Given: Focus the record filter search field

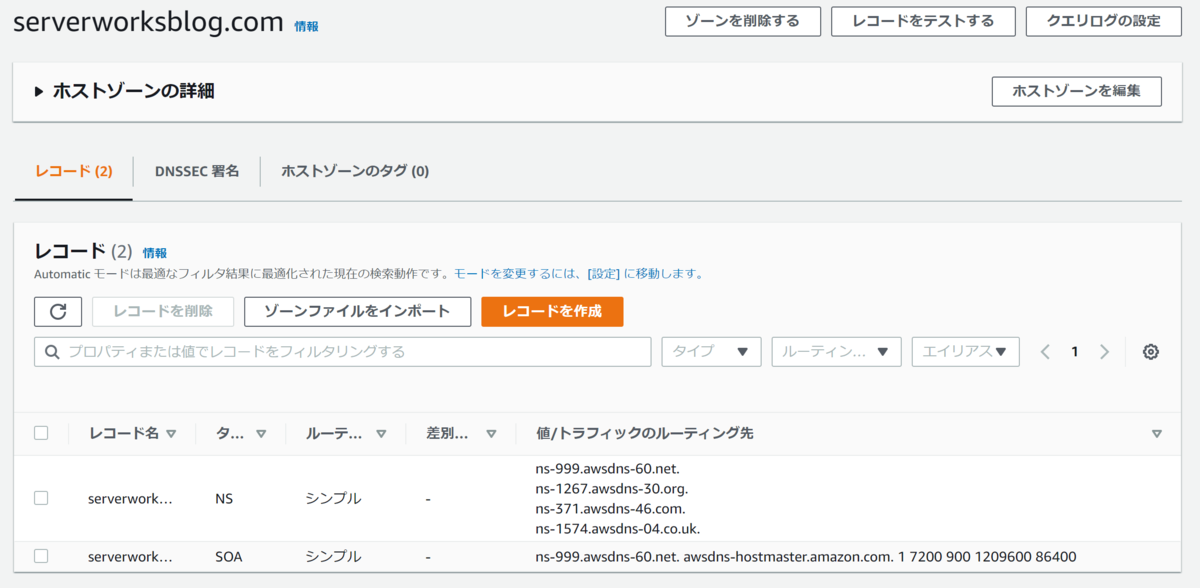Looking at the screenshot, I should coord(343,352).
